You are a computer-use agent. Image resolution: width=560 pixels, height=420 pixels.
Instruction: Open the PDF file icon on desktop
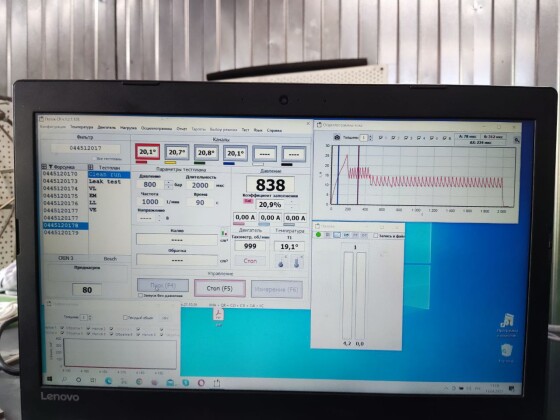[218, 315]
